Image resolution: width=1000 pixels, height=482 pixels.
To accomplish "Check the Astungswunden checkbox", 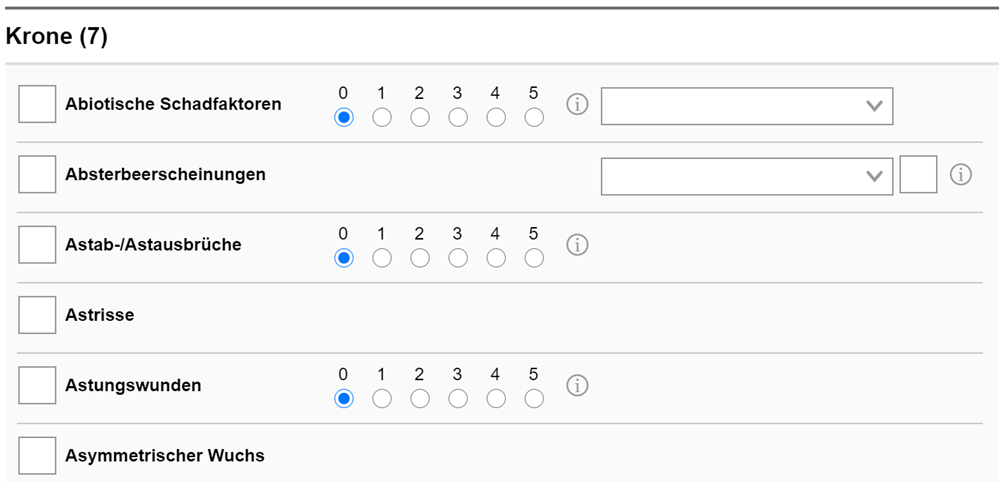I will click(37, 385).
